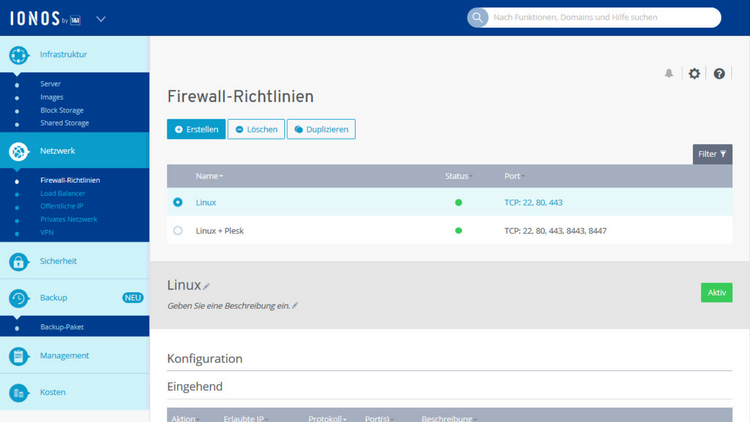Click the Backup clock icon
Screen dimensions: 750x422
click(19, 298)
